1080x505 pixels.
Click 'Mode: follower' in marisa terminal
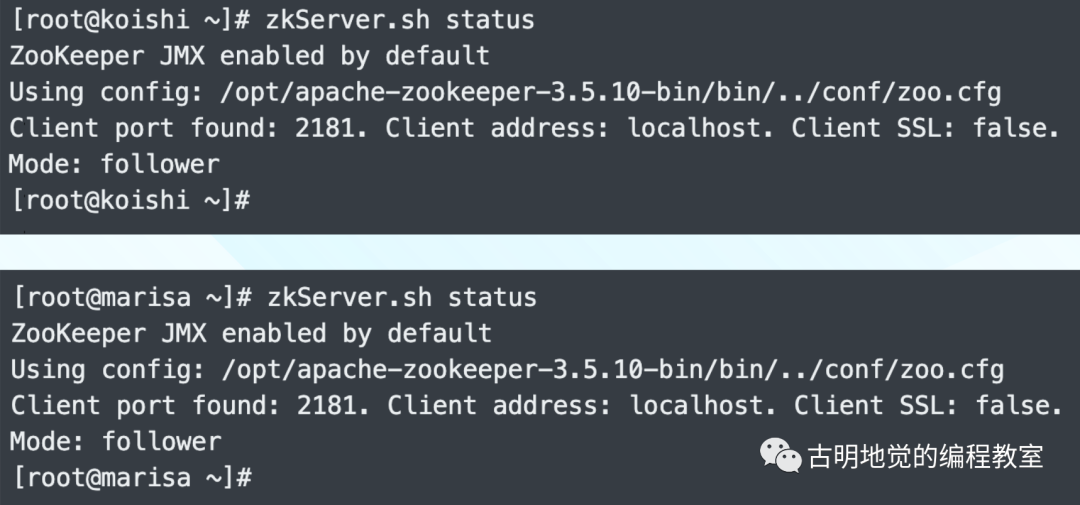pyautogui.click(x=116, y=441)
